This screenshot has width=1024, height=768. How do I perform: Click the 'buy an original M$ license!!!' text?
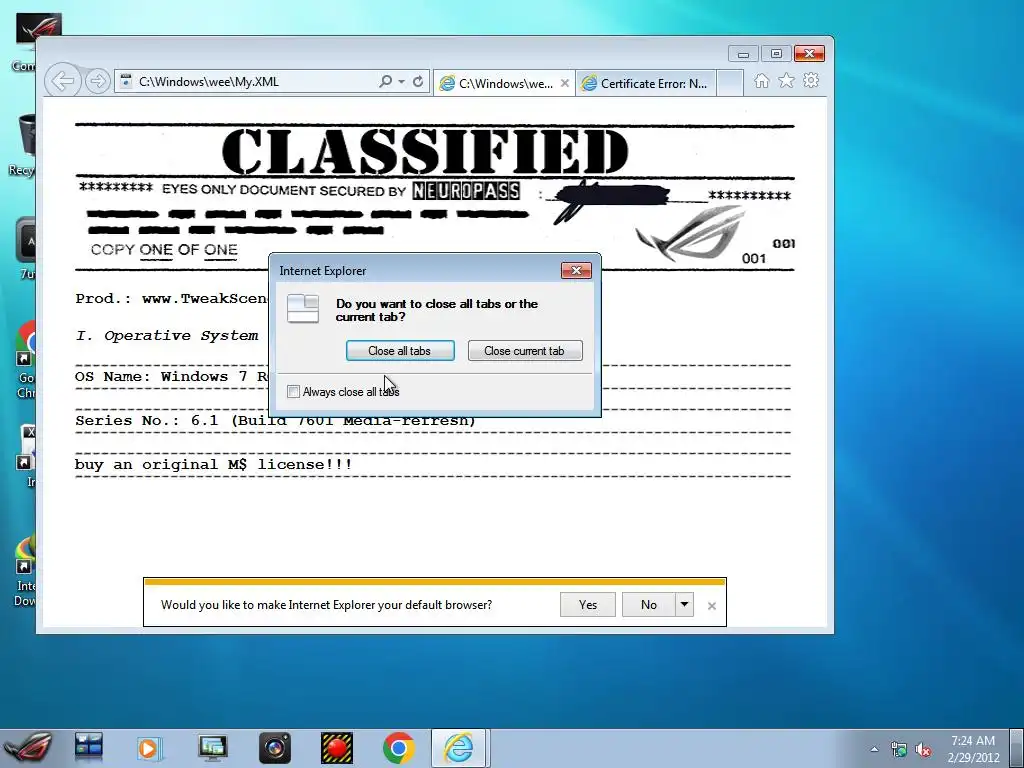[214, 465]
